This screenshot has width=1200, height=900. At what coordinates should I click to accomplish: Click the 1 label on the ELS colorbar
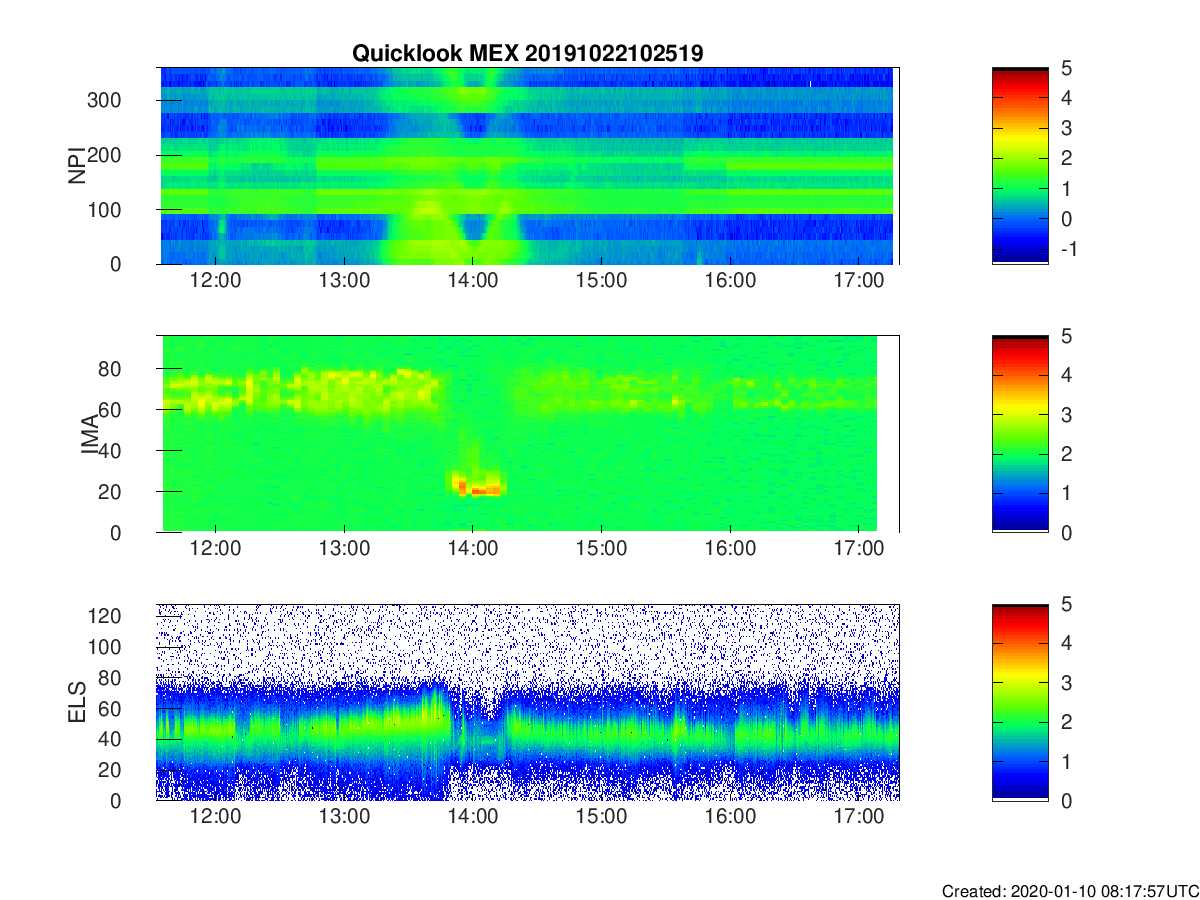pos(1067,761)
